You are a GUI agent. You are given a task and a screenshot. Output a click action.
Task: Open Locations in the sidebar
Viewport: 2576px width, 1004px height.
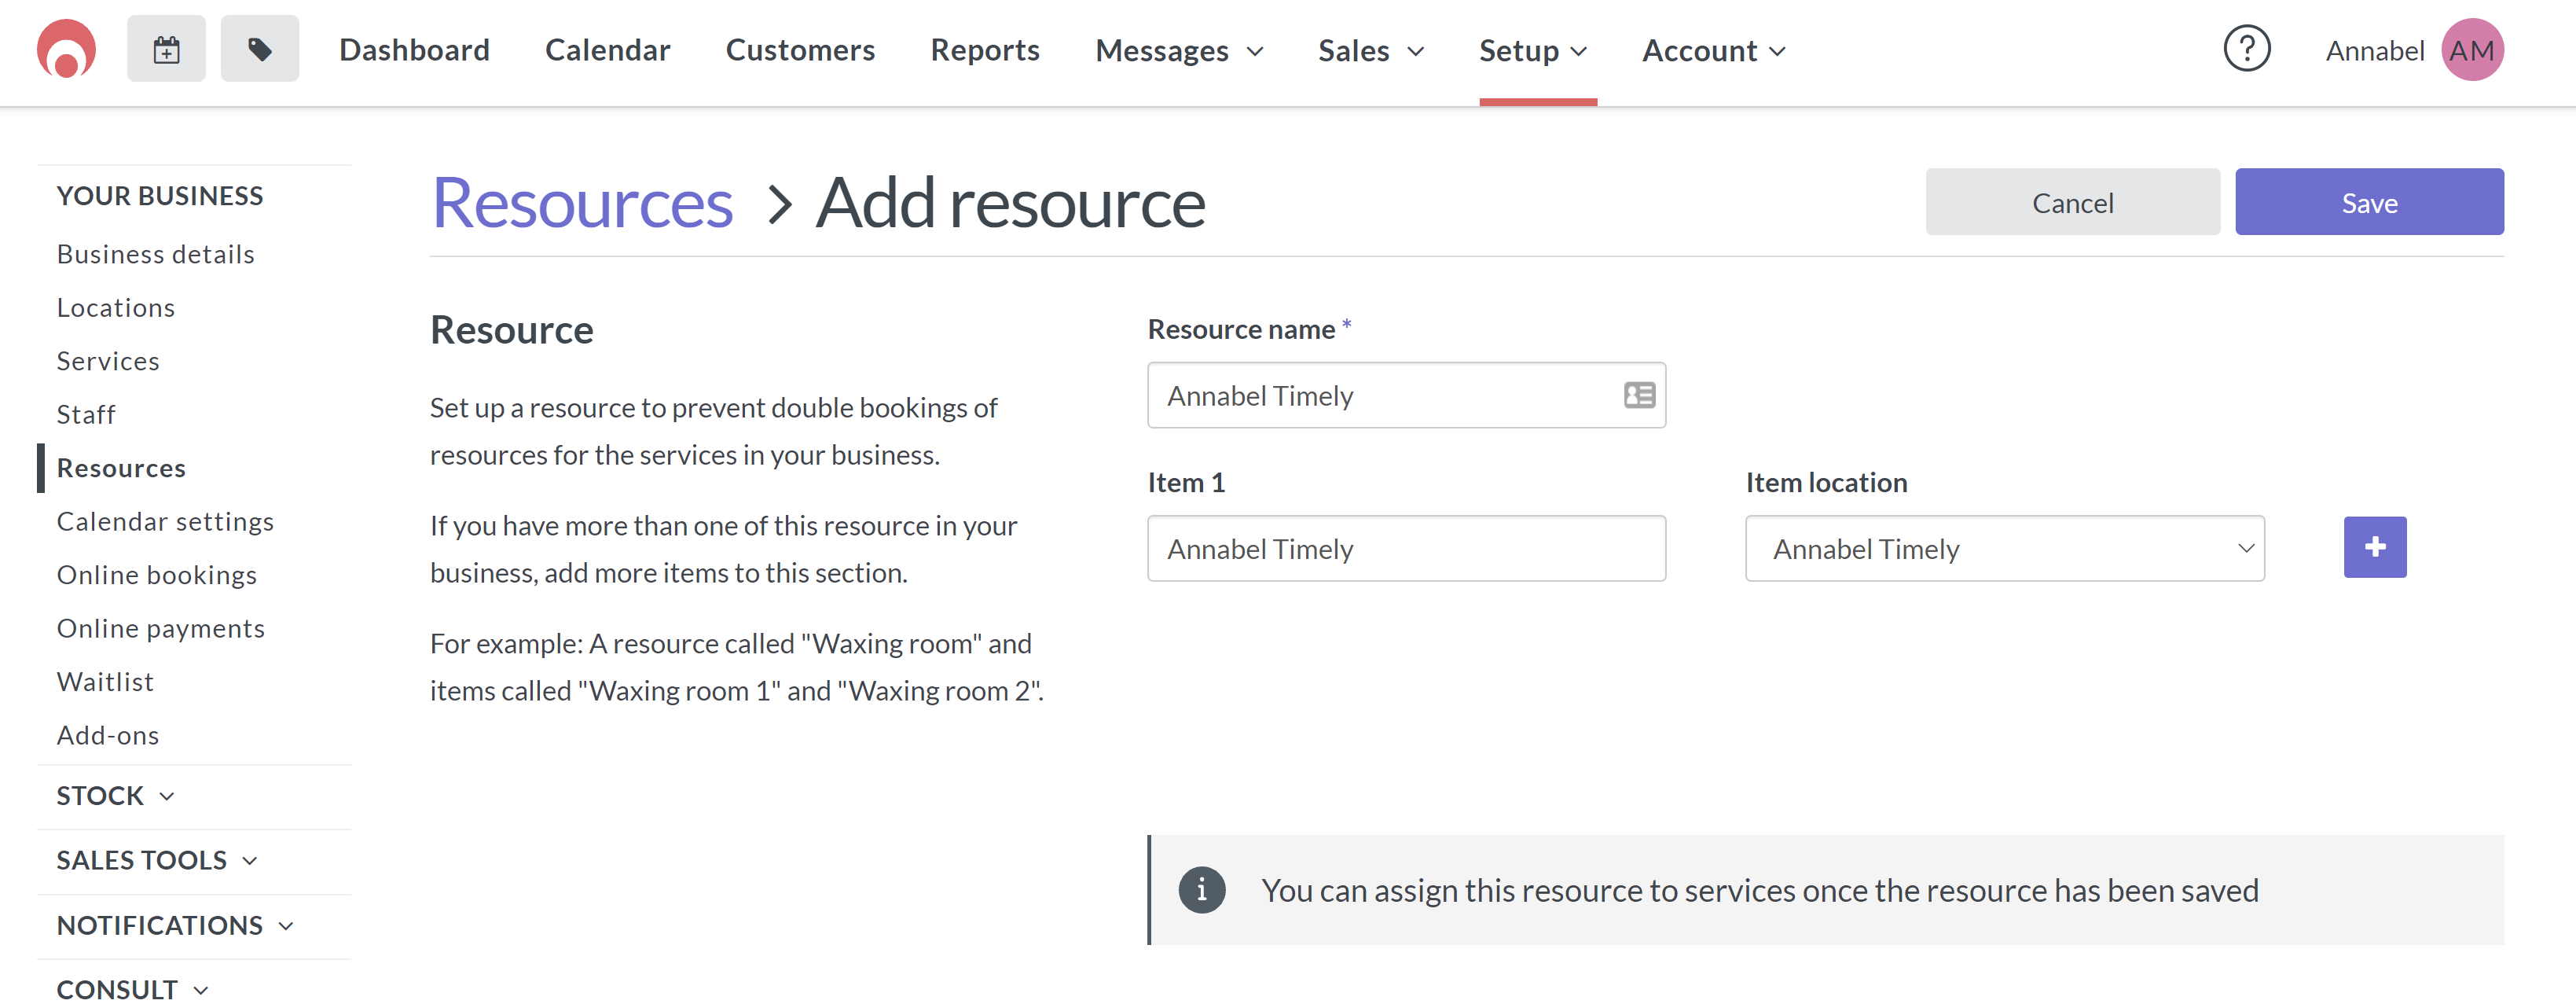(x=116, y=308)
